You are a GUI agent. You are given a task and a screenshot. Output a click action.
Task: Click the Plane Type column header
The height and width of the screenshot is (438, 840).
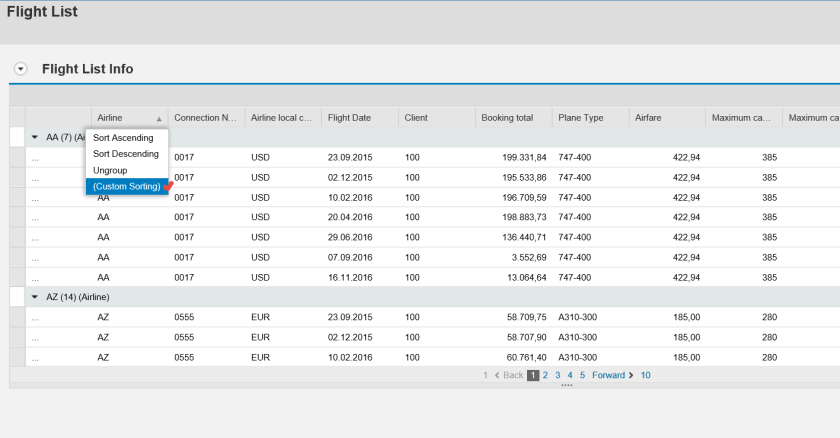pos(581,118)
